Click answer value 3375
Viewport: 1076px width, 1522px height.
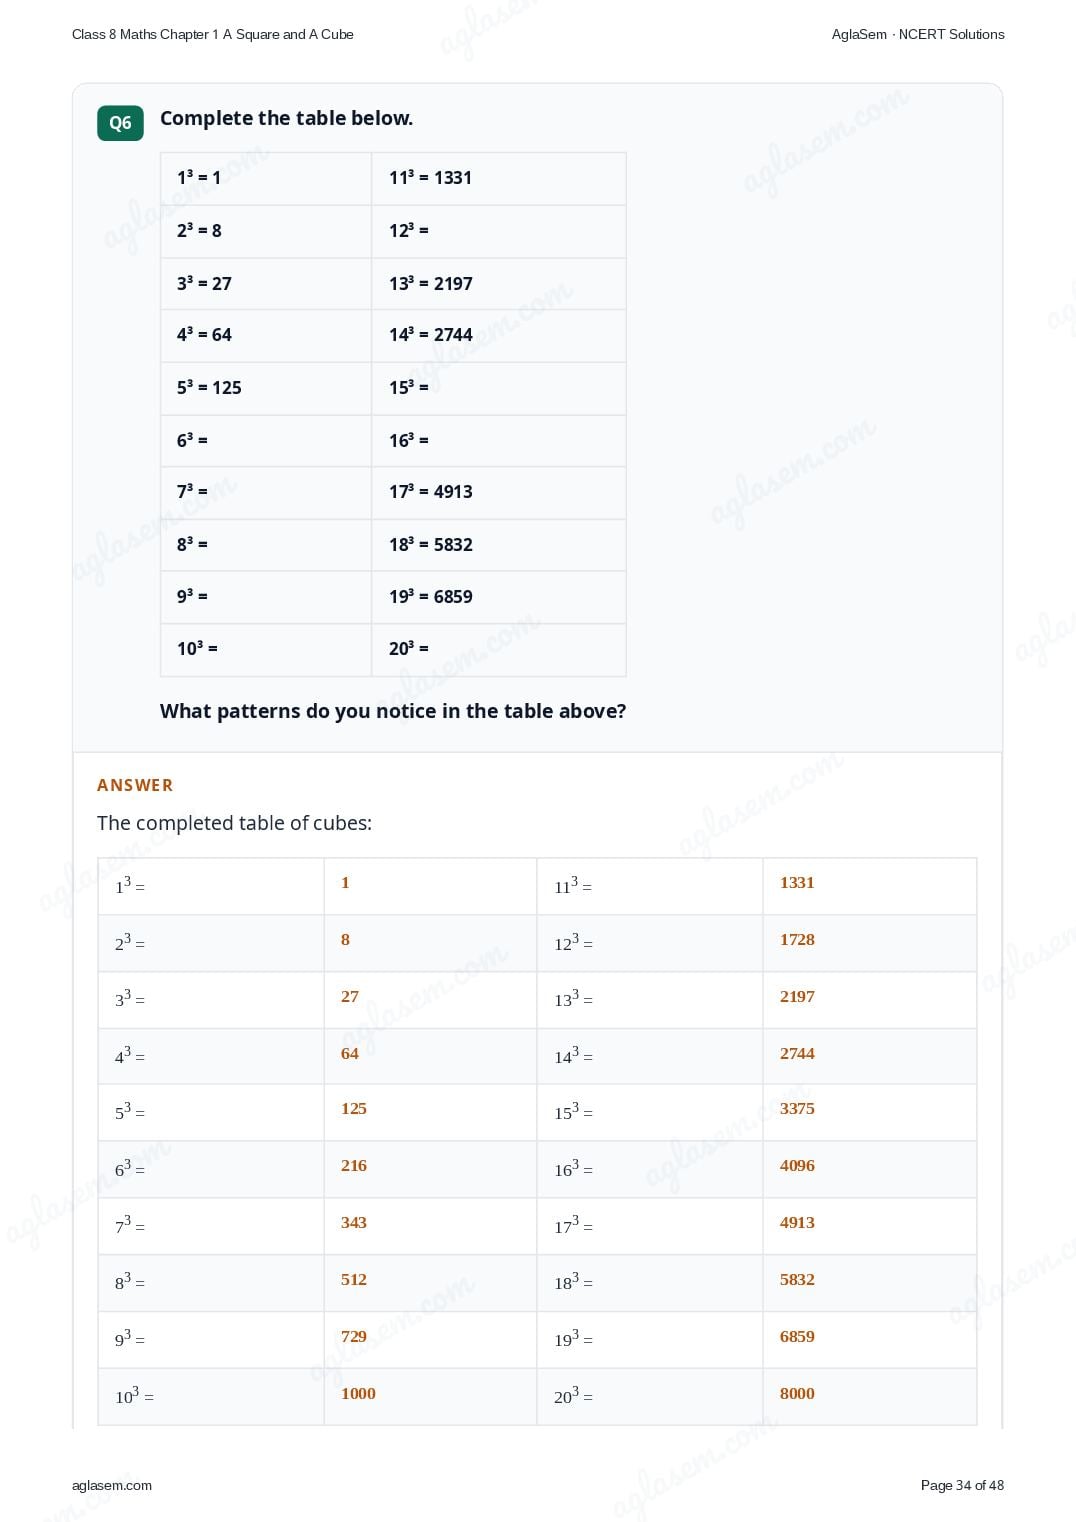(x=797, y=1108)
